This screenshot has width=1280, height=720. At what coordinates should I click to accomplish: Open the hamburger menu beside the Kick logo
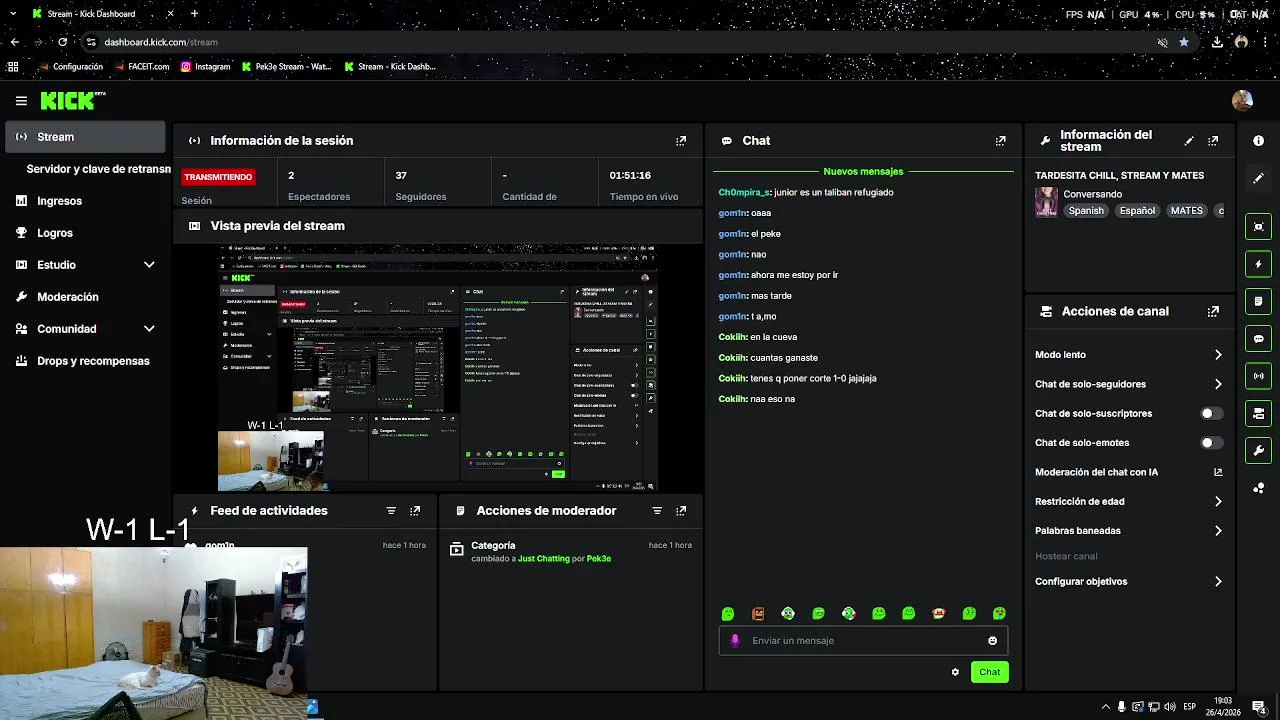point(21,100)
